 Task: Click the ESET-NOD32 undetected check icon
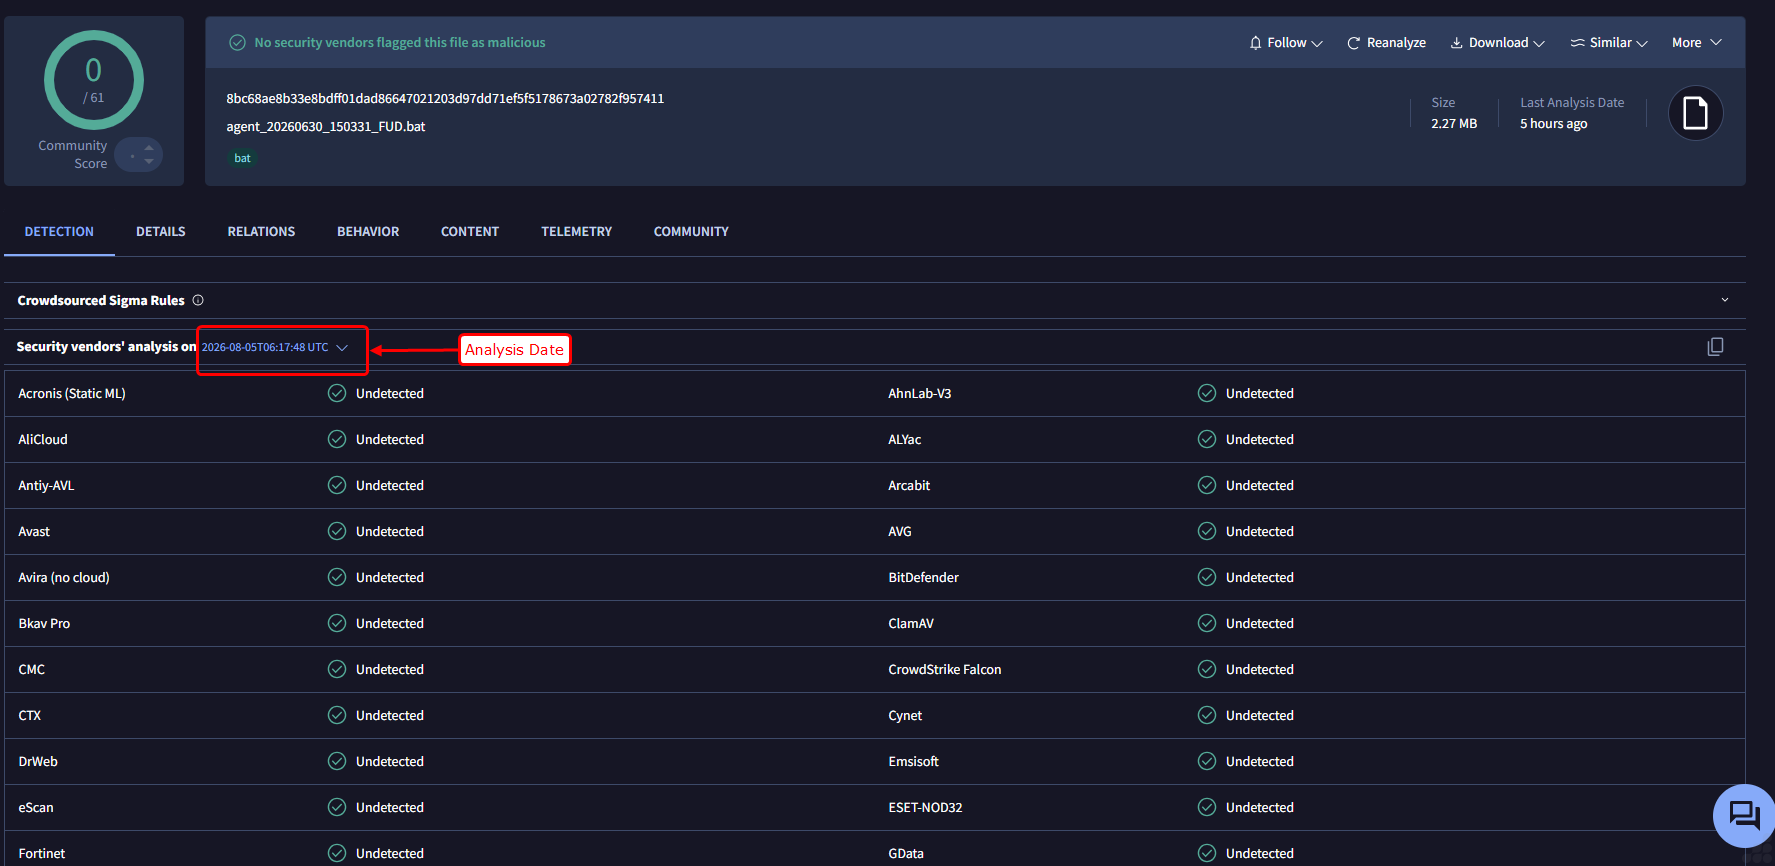click(1207, 807)
